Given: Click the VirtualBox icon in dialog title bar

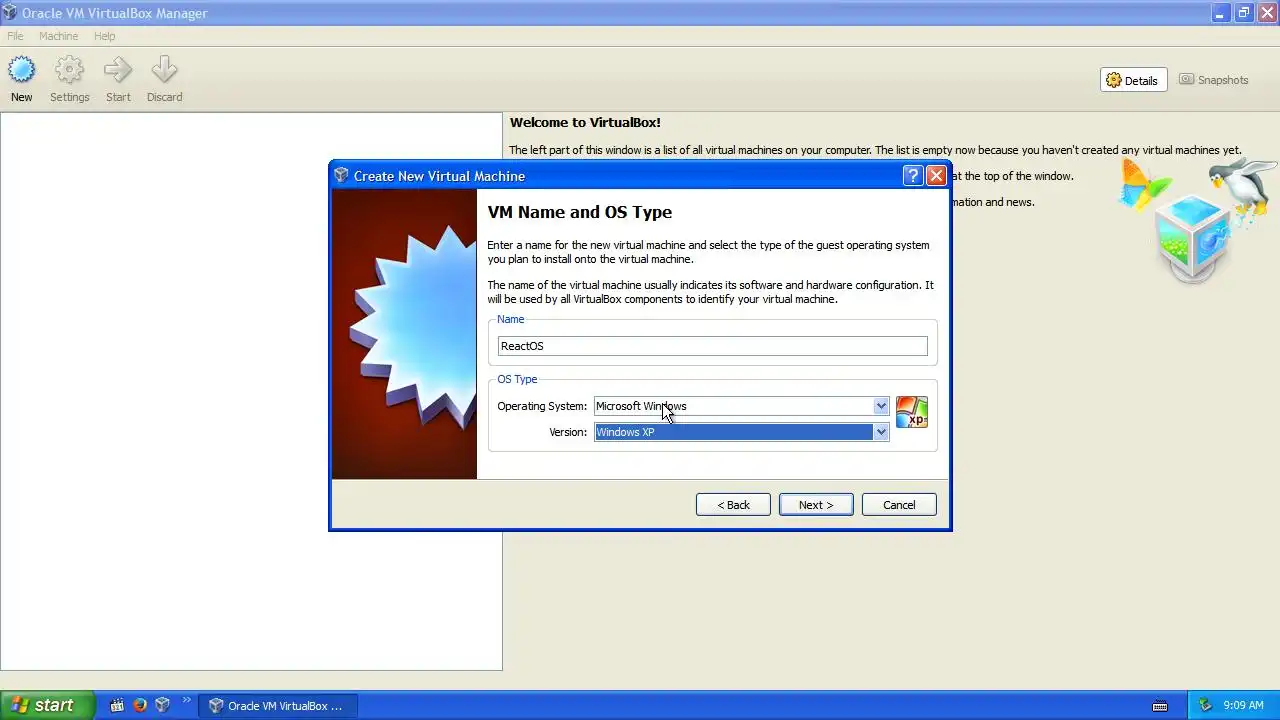Looking at the screenshot, I should tap(342, 176).
